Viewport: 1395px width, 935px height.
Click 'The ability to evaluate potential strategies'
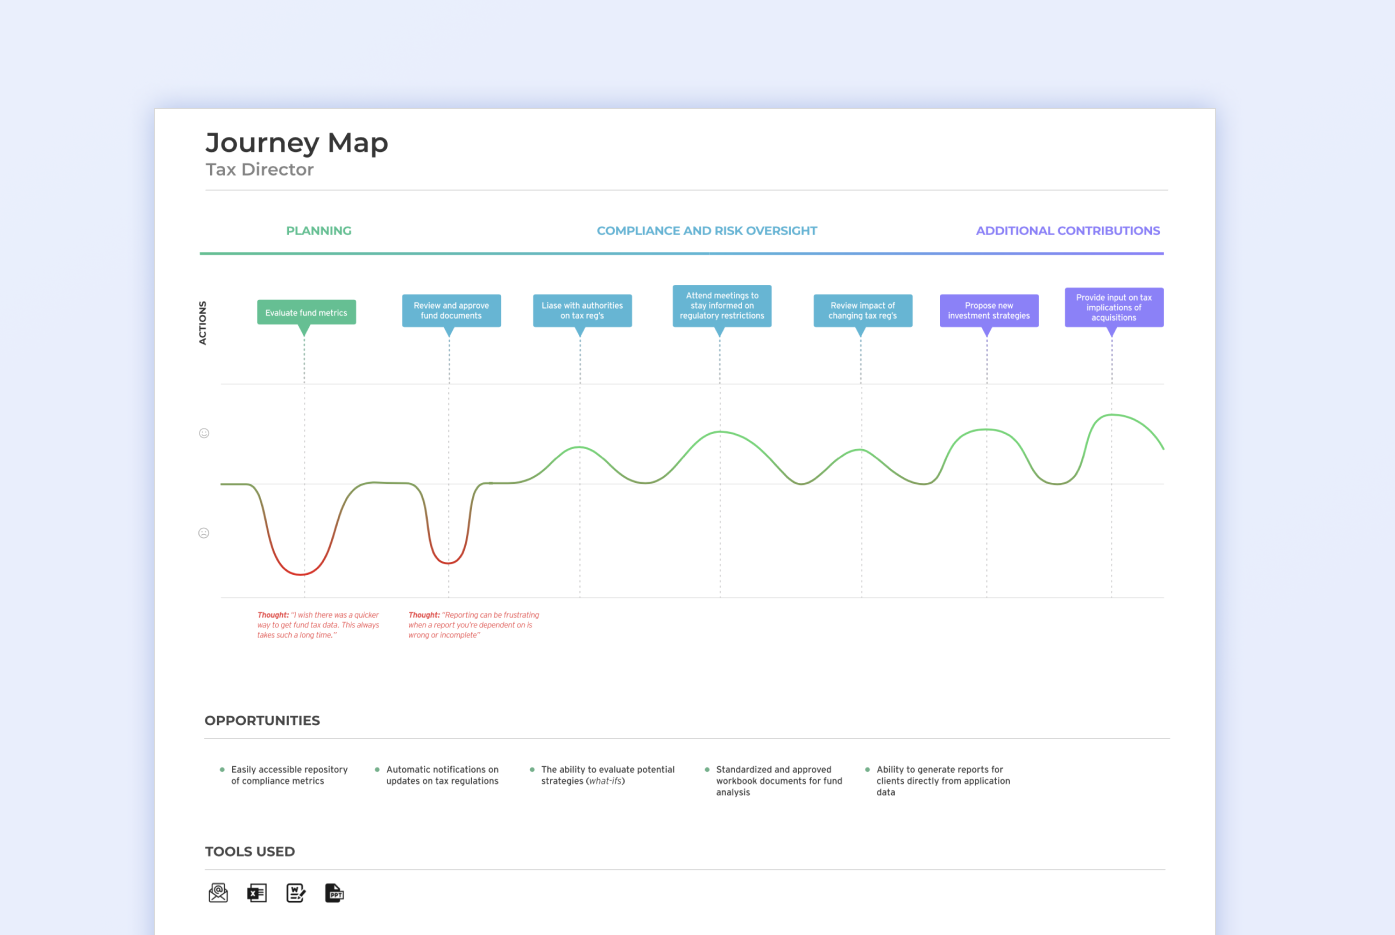pos(608,775)
